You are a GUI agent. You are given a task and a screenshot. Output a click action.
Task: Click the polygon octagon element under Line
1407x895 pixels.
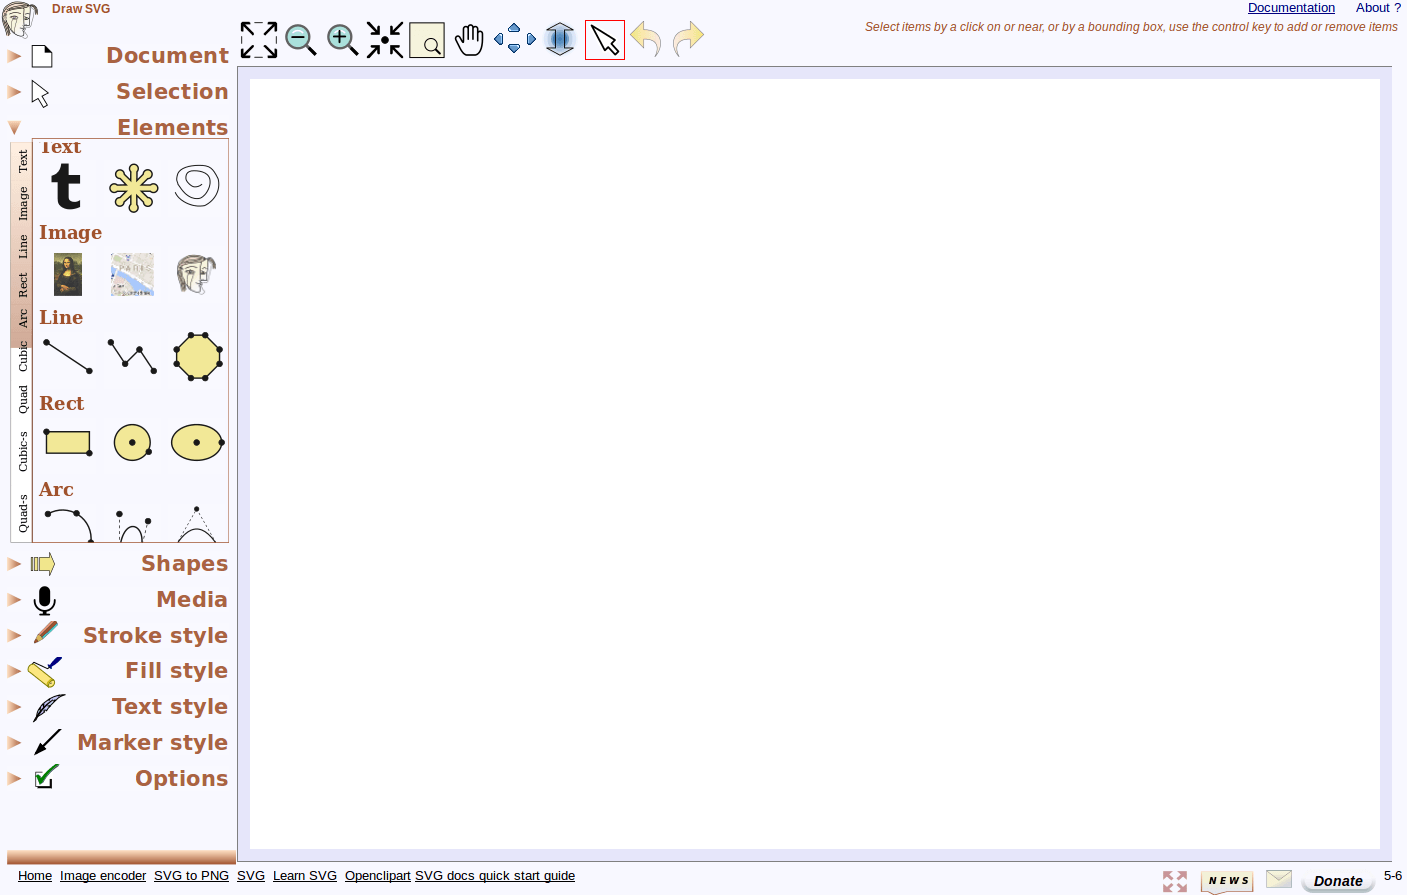pos(197,357)
